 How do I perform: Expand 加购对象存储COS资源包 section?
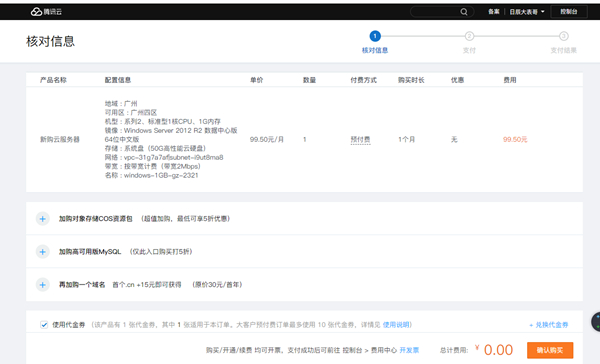(43, 219)
